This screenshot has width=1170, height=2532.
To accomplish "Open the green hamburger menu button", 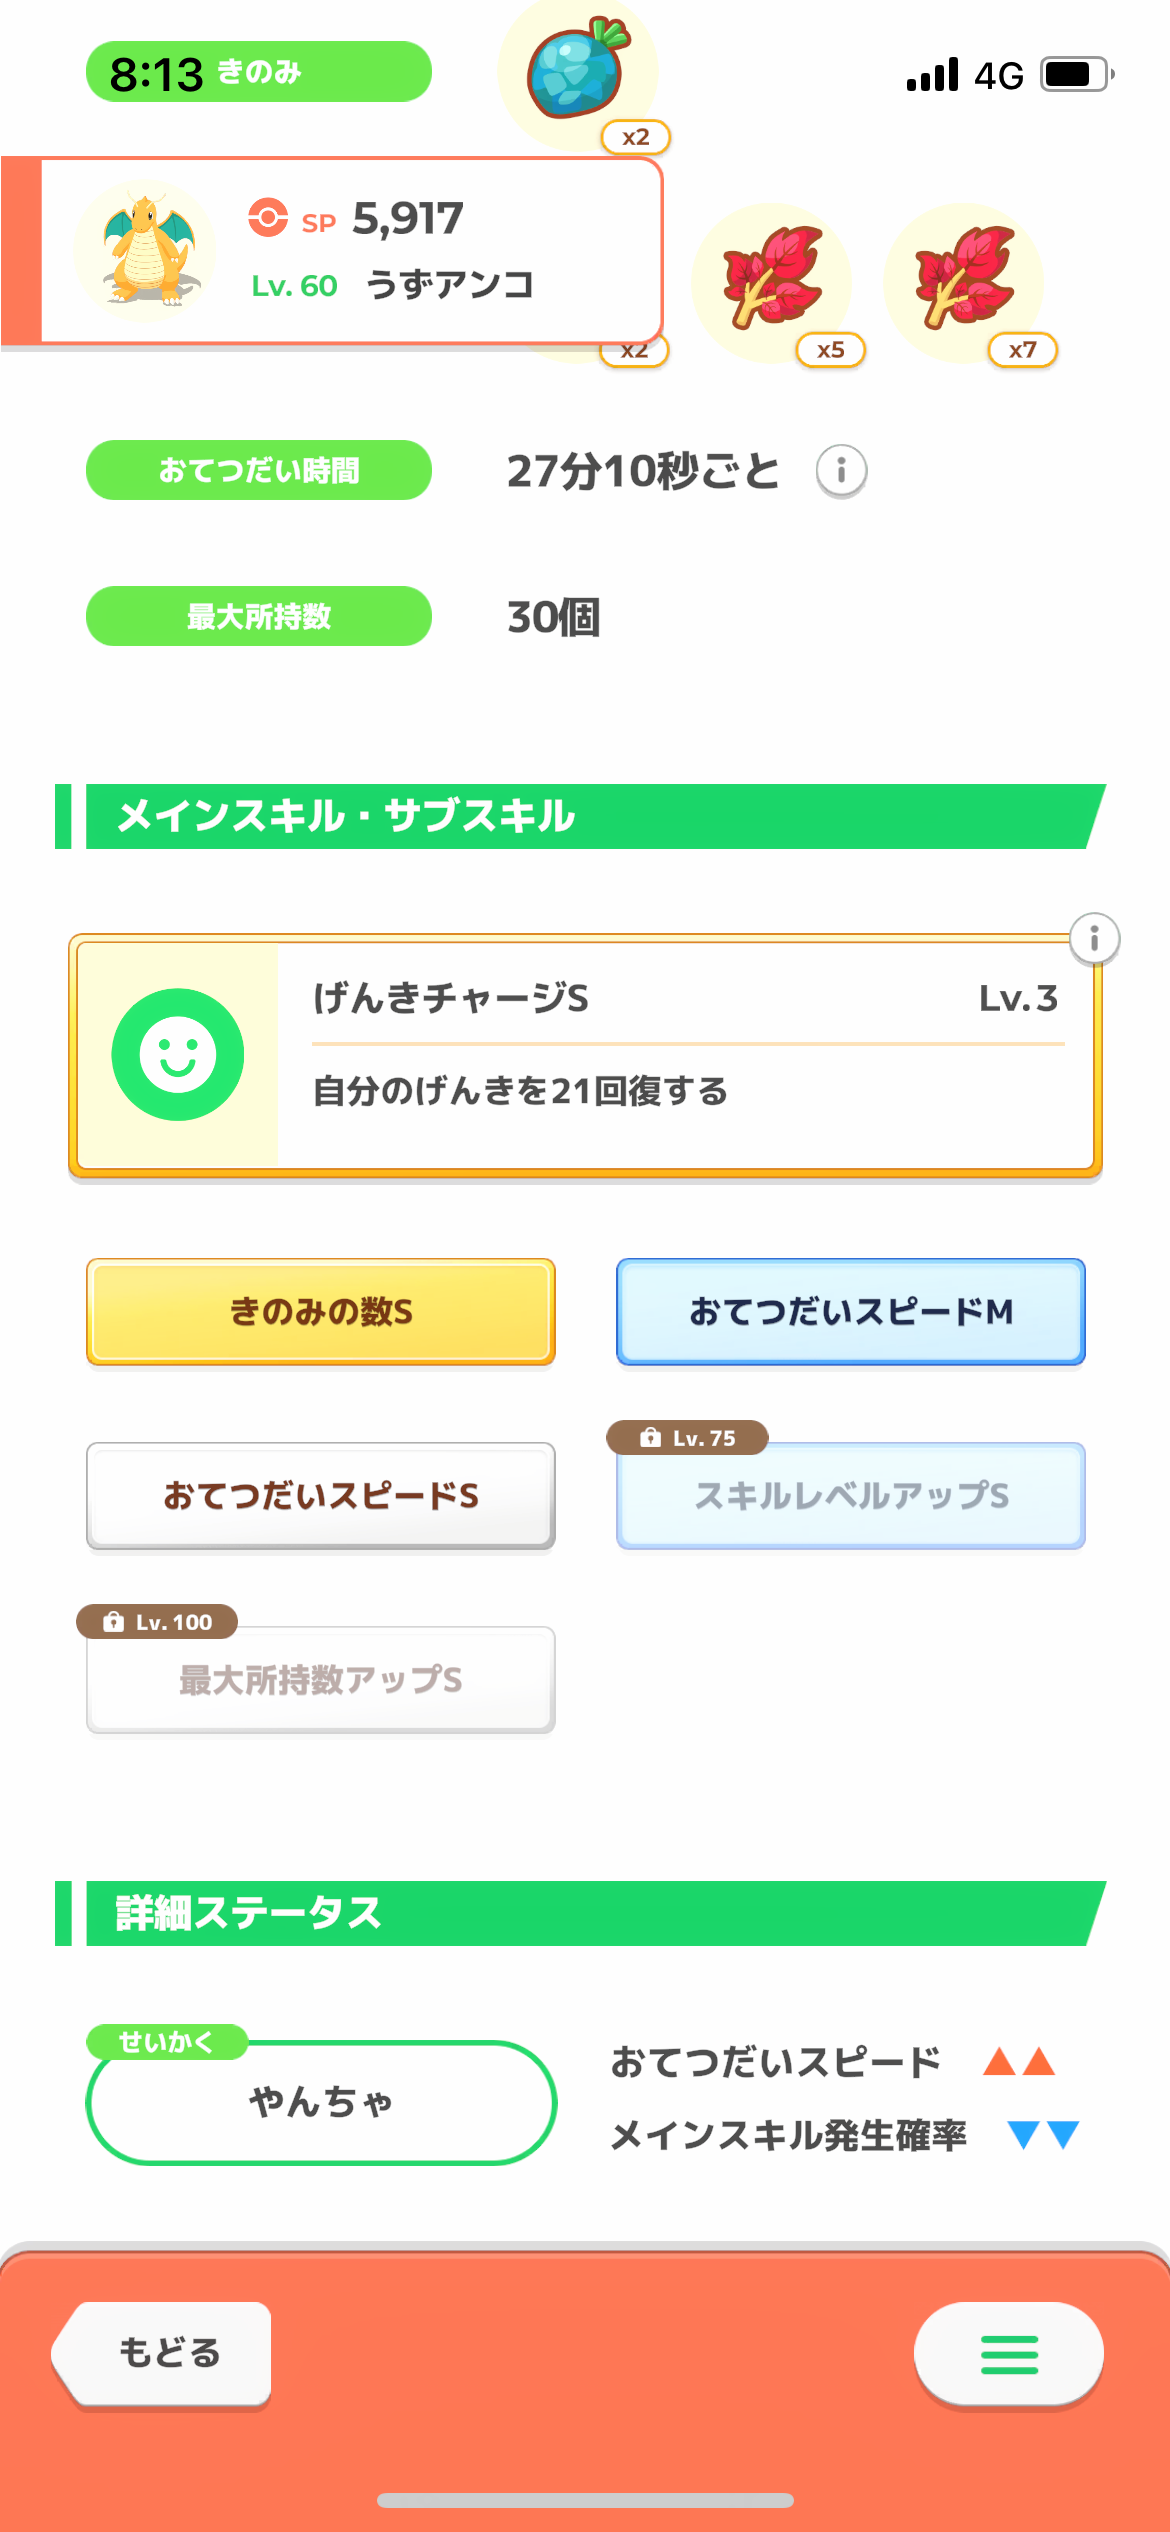I will [x=1008, y=2354].
